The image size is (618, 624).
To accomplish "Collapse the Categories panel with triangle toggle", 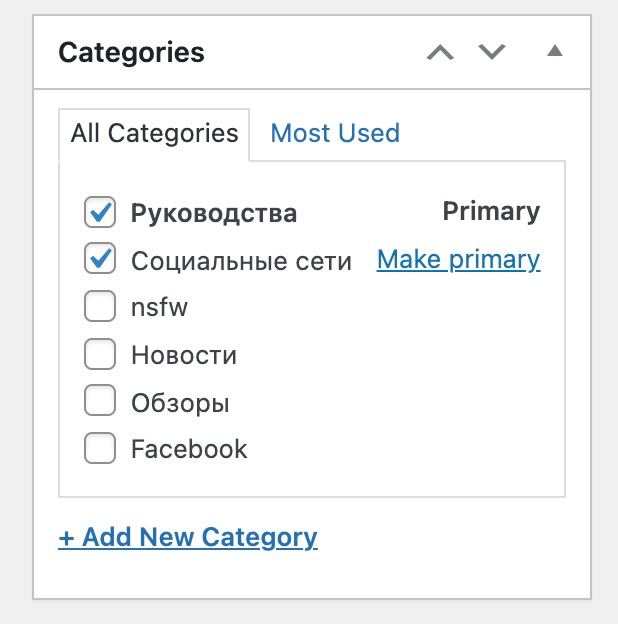I will [555, 51].
